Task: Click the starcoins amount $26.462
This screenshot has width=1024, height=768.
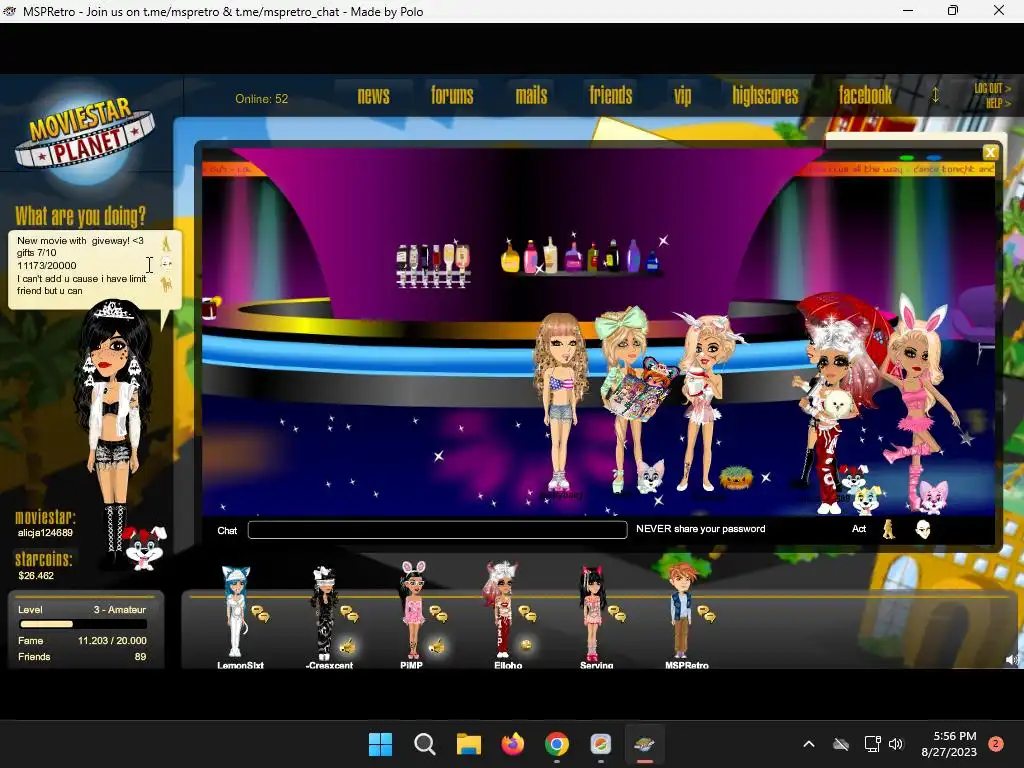Action: coord(36,575)
